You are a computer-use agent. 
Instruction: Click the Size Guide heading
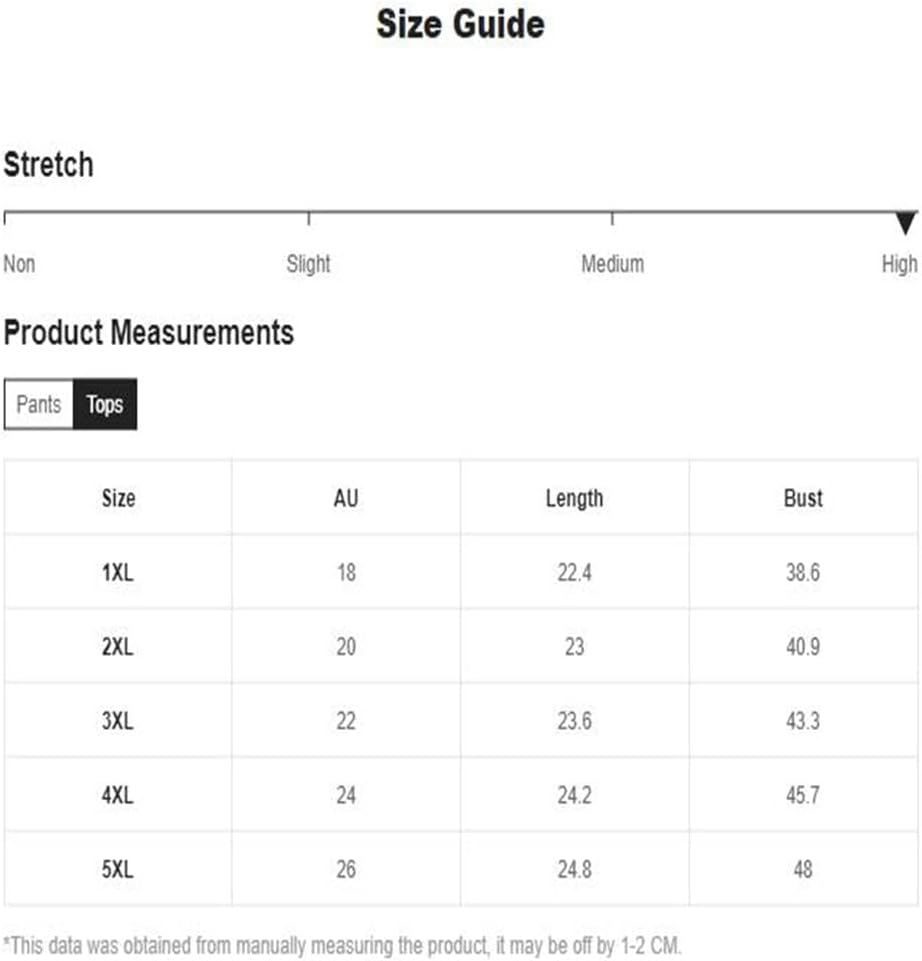coord(460,25)
